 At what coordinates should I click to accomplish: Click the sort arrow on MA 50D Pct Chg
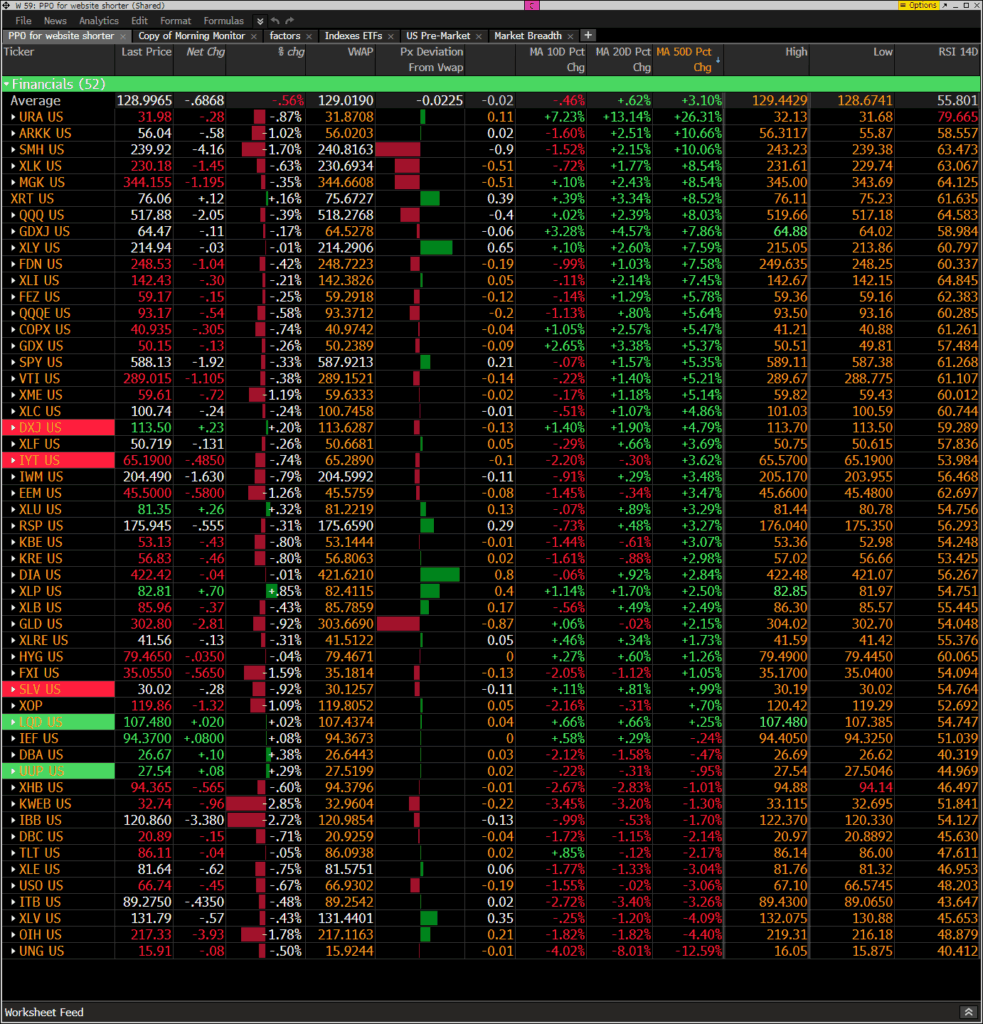718,60
